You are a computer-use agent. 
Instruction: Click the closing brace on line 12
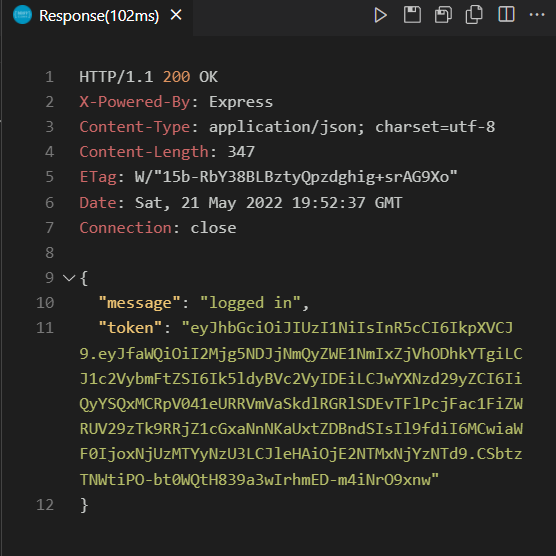(x=84, y=505)
